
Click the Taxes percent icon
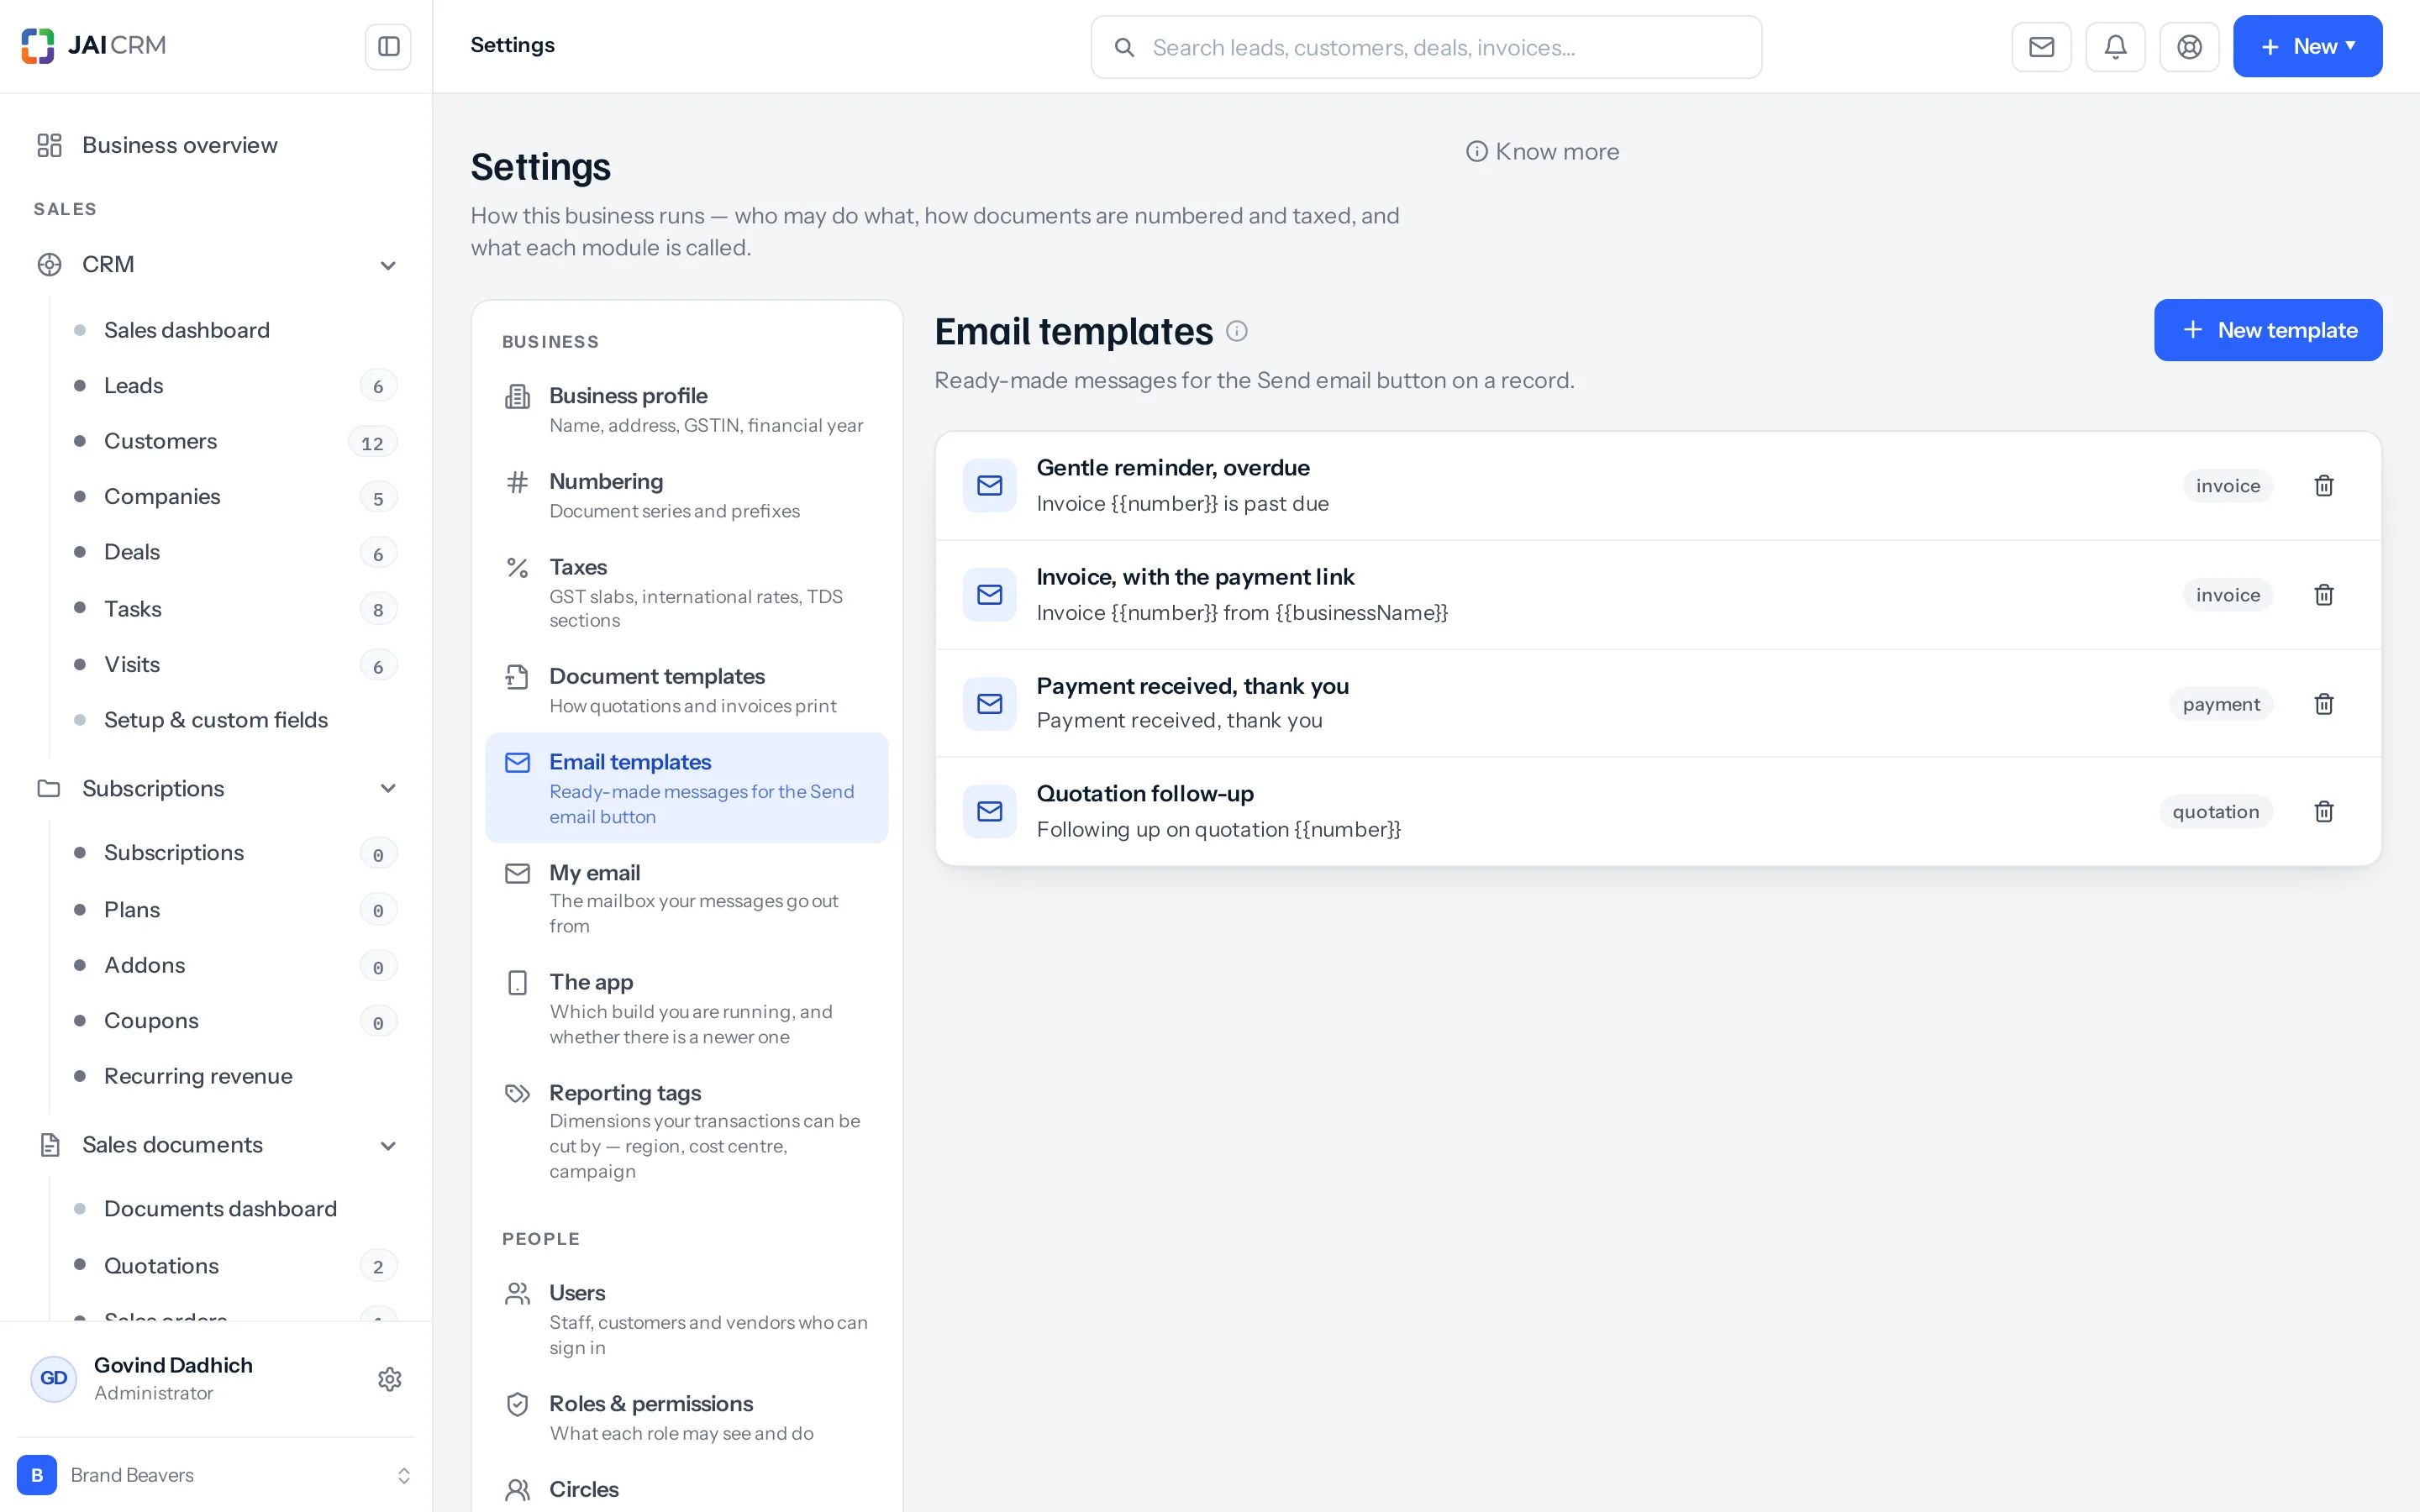click(517, 568)
